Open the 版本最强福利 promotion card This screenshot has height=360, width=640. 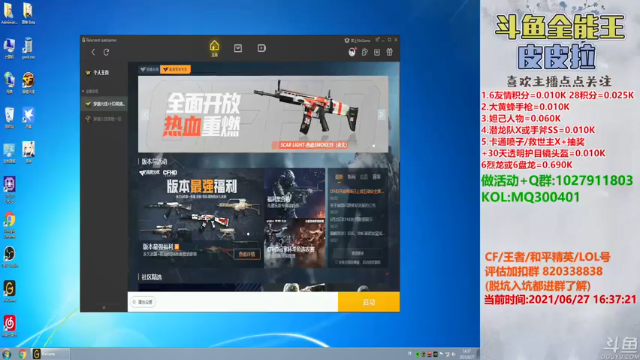tap(201, 218)
